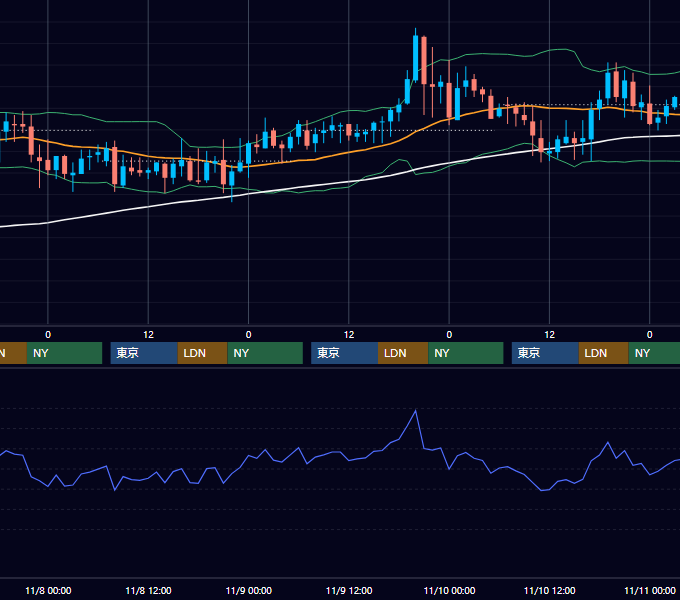The width and height of the screenshot is (680, 600).
Task: Click the 11/8 12:00 date label
Action: [x=148, y=590]
